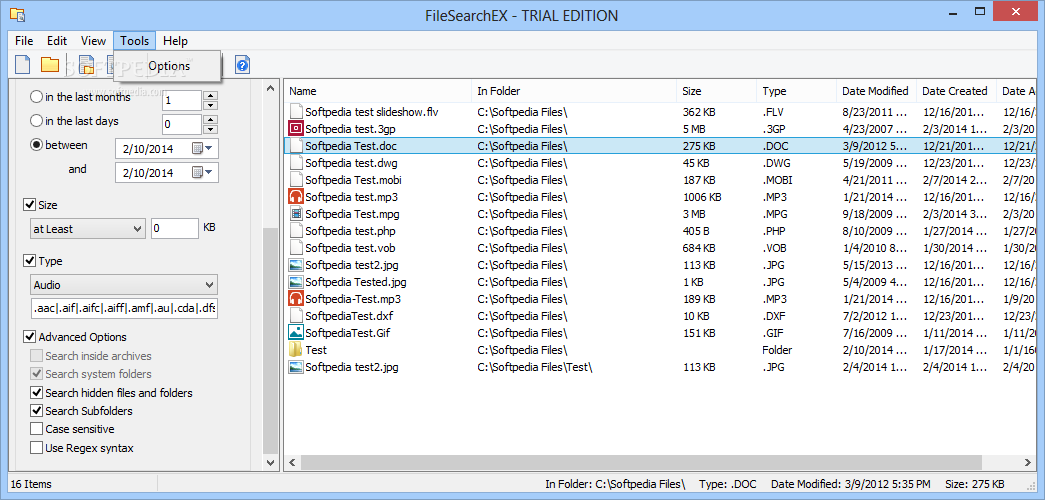1045x500 pixels.
Task: Open help via the question mark toolbar icon
Action: click(243, 65)
